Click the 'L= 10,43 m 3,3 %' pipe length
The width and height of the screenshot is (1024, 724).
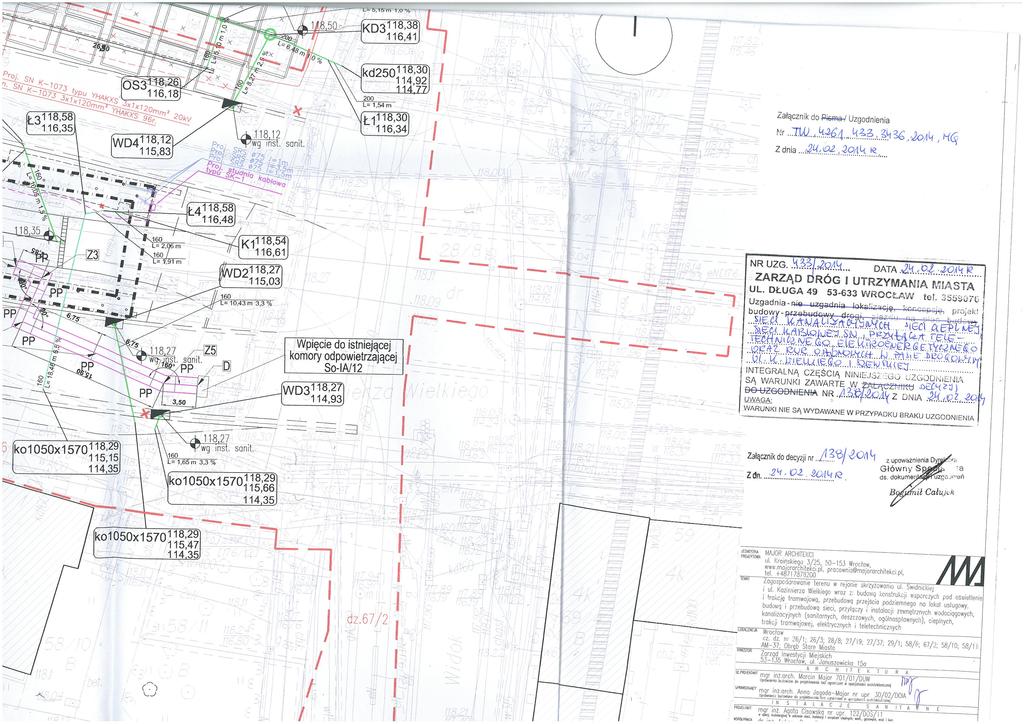click(245, 301)
